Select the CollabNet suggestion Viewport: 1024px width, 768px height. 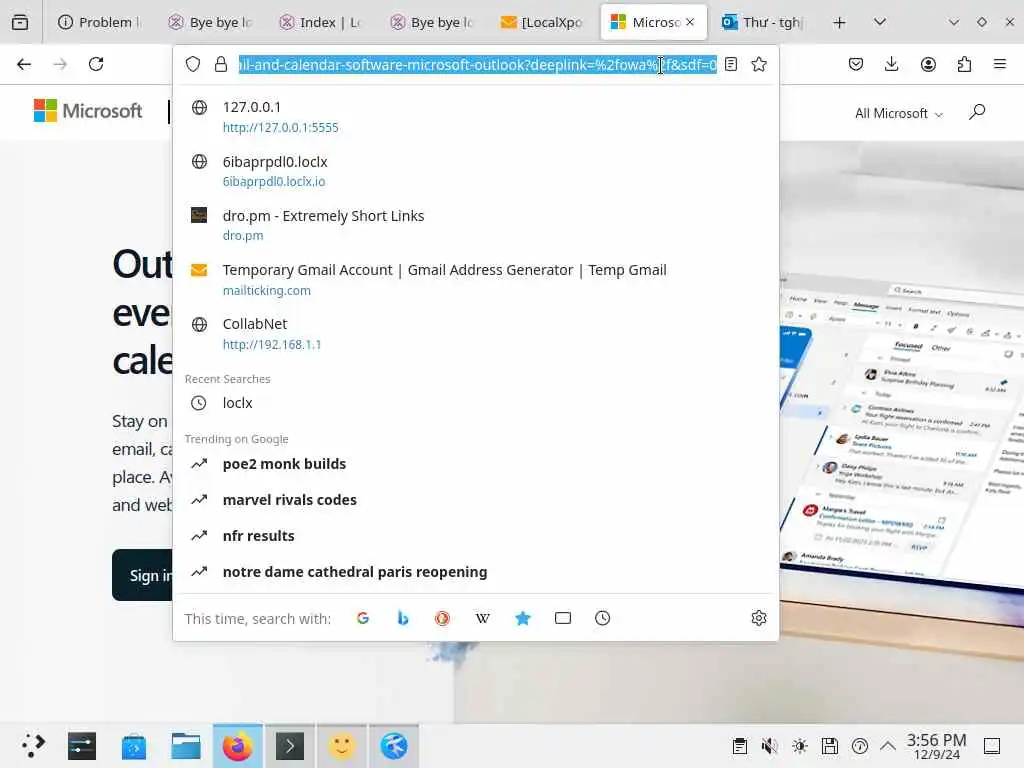[475, 334]
